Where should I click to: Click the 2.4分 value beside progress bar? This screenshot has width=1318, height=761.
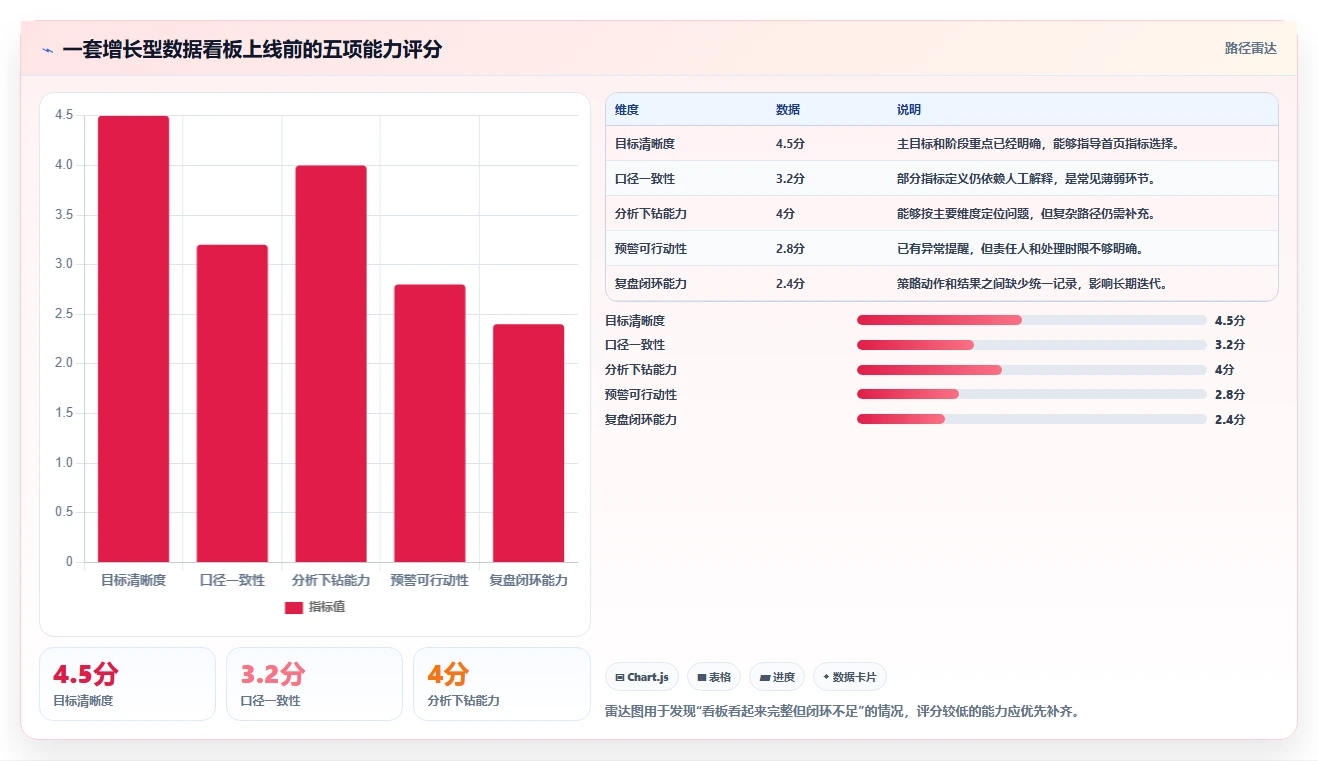1230,419
